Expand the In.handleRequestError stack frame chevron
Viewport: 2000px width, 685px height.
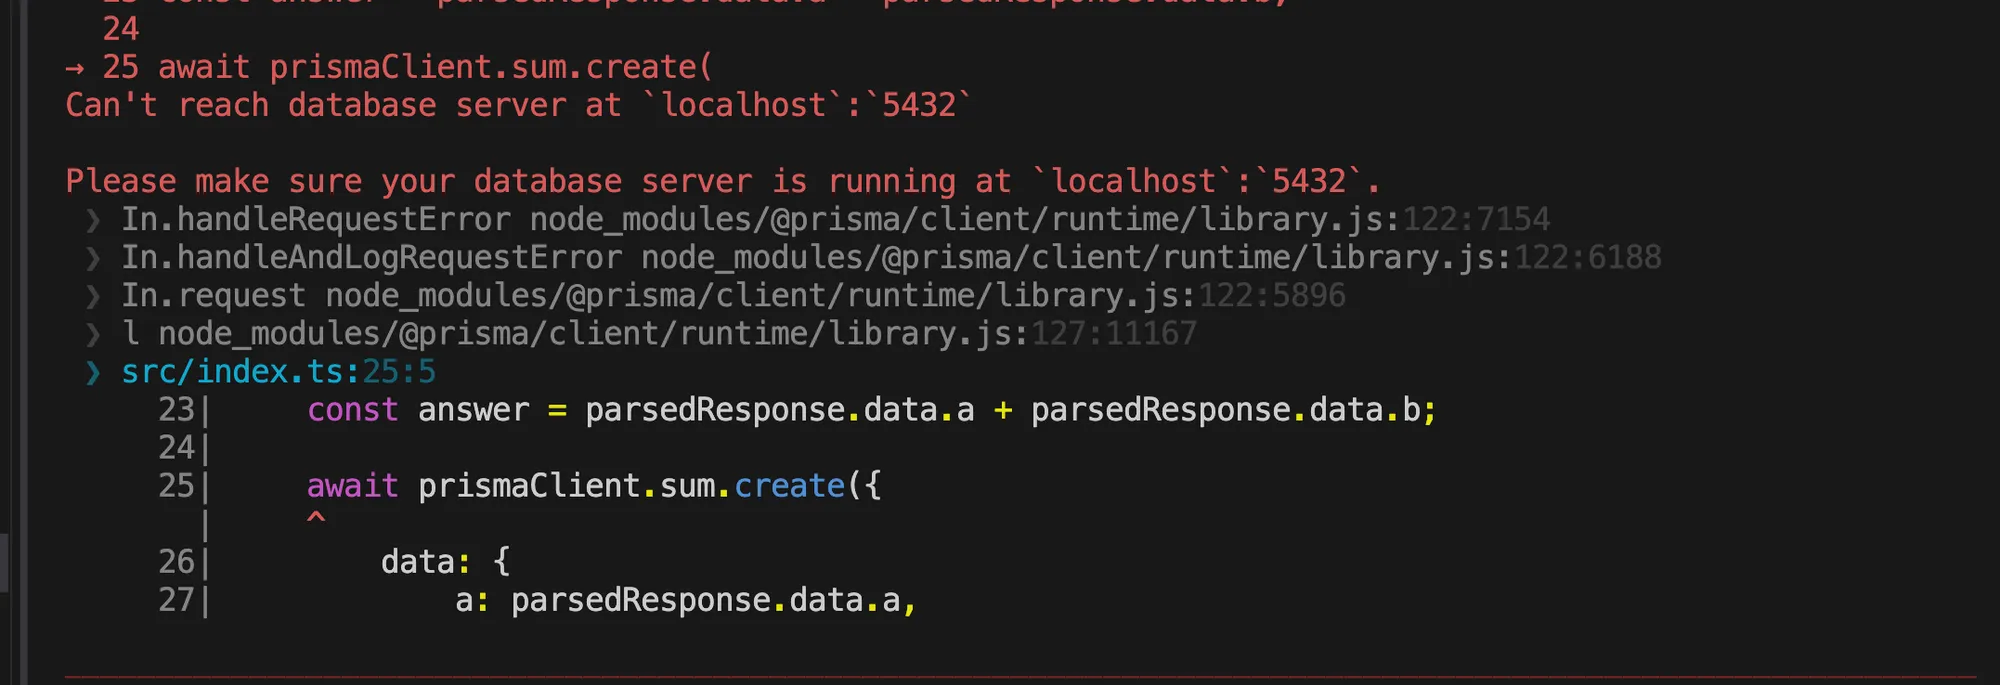[93, 220]
